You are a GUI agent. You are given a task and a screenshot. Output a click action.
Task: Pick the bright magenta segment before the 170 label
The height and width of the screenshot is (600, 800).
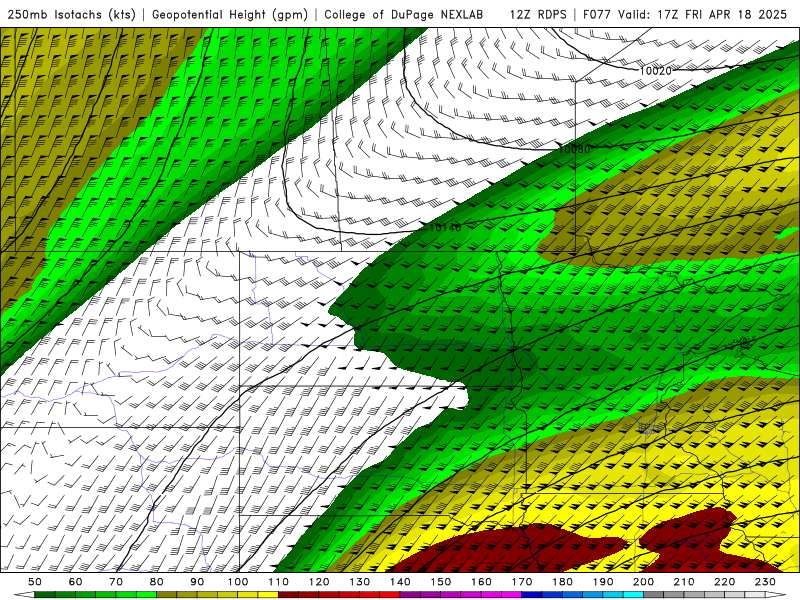(511, 595)
